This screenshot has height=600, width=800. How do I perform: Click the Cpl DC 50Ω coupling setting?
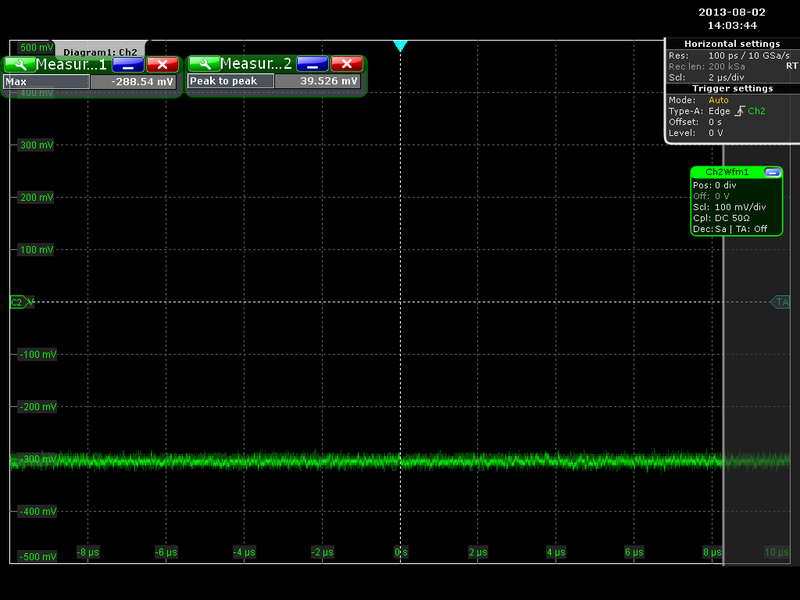(x=735, y=217)
